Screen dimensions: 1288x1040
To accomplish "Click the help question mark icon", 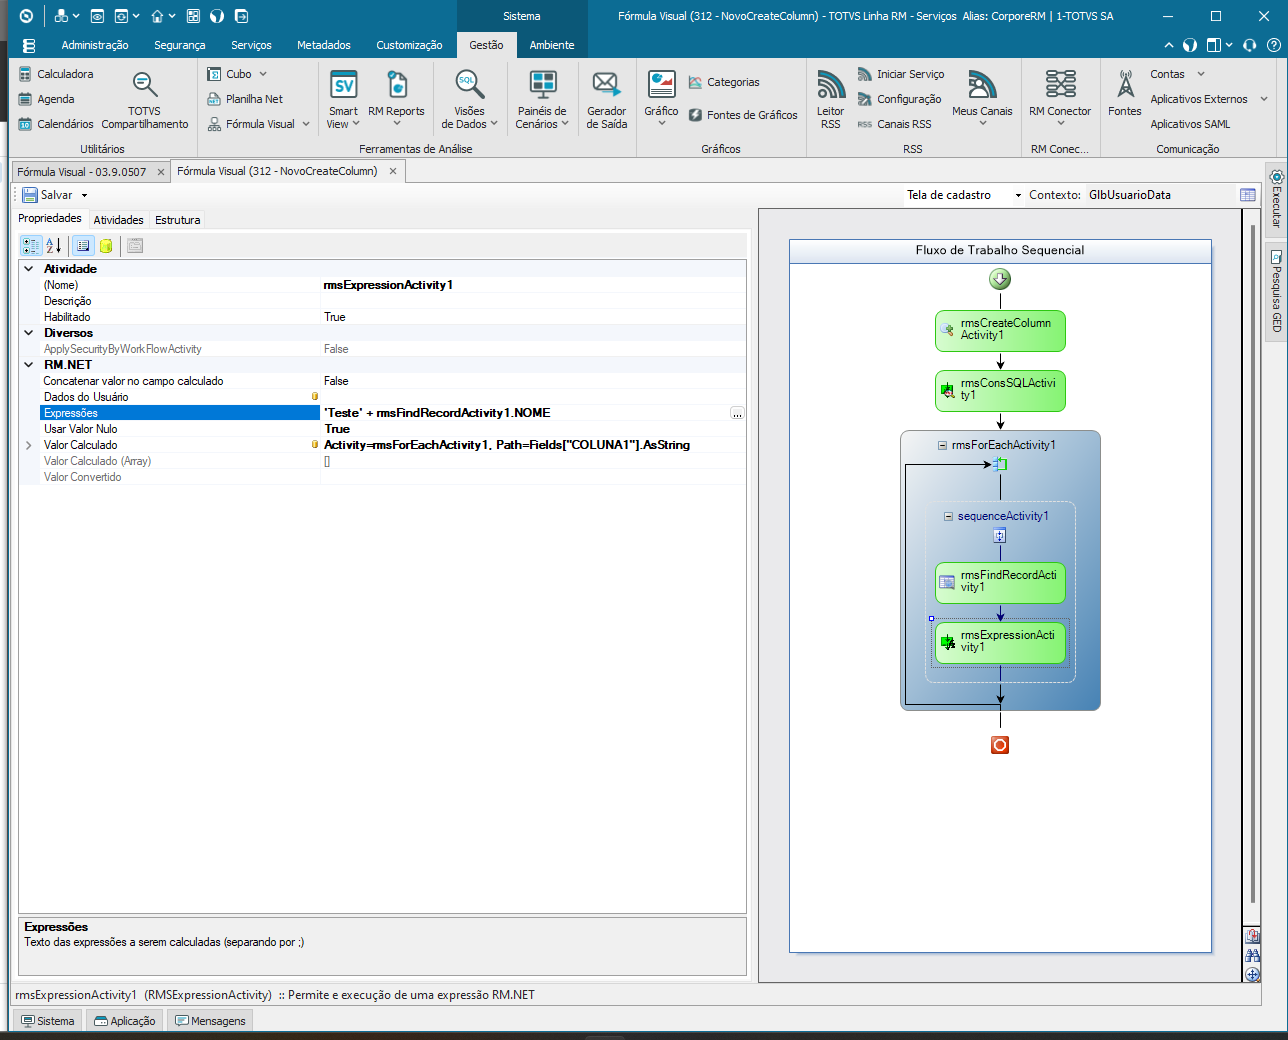I will (x=1274, y=45).
